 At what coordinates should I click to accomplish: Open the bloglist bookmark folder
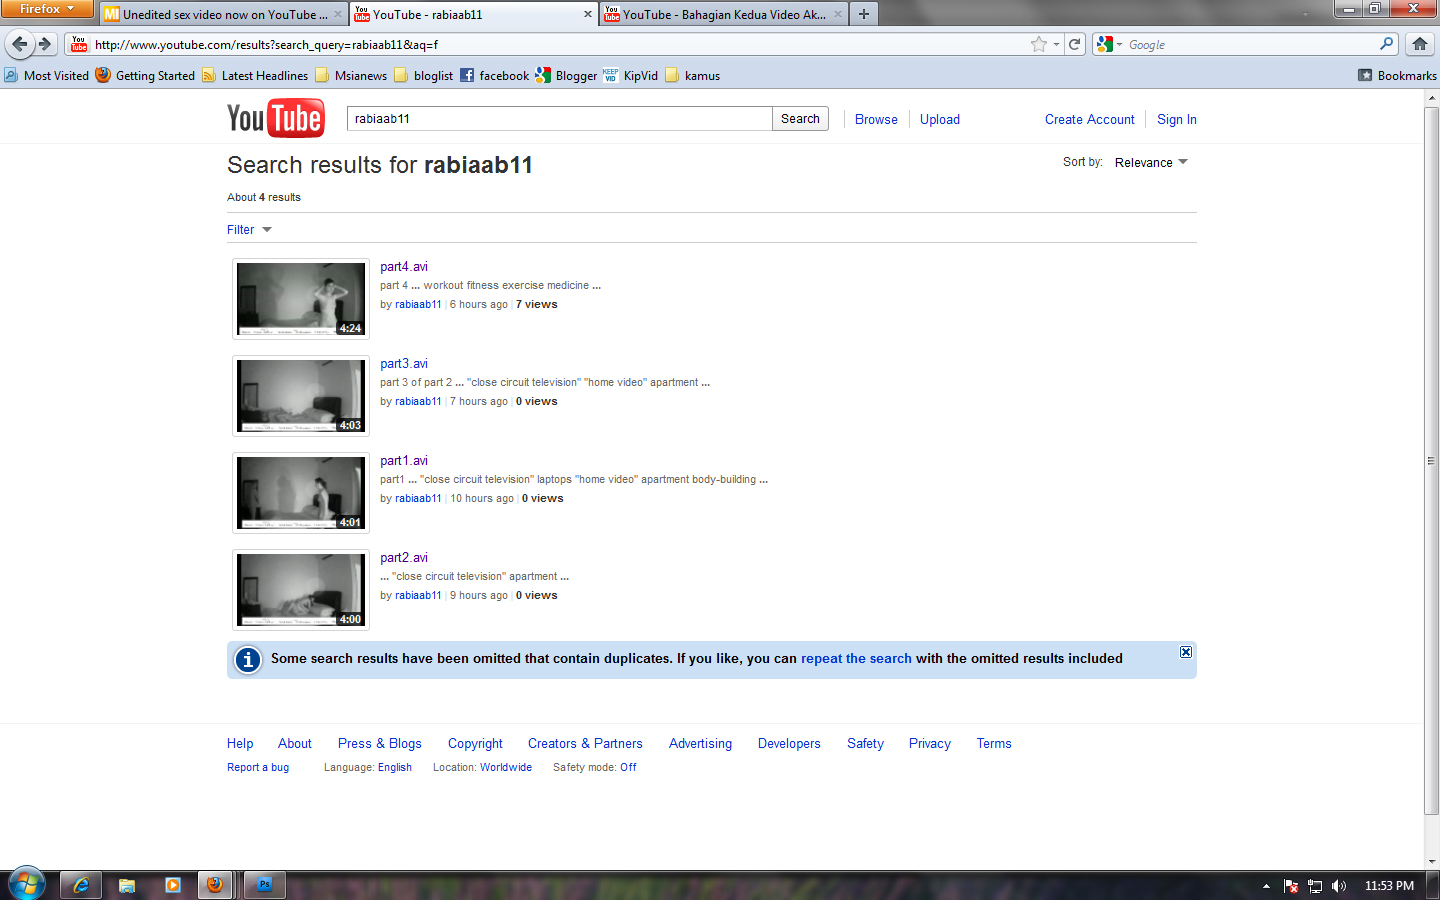point(424,75)
